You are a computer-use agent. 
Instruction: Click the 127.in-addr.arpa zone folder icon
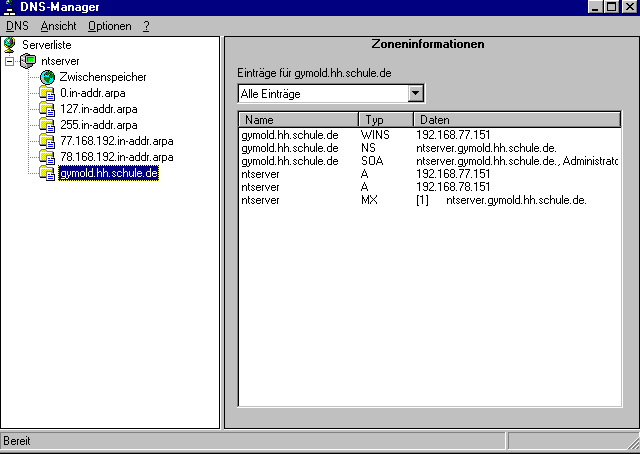[47, 109]
